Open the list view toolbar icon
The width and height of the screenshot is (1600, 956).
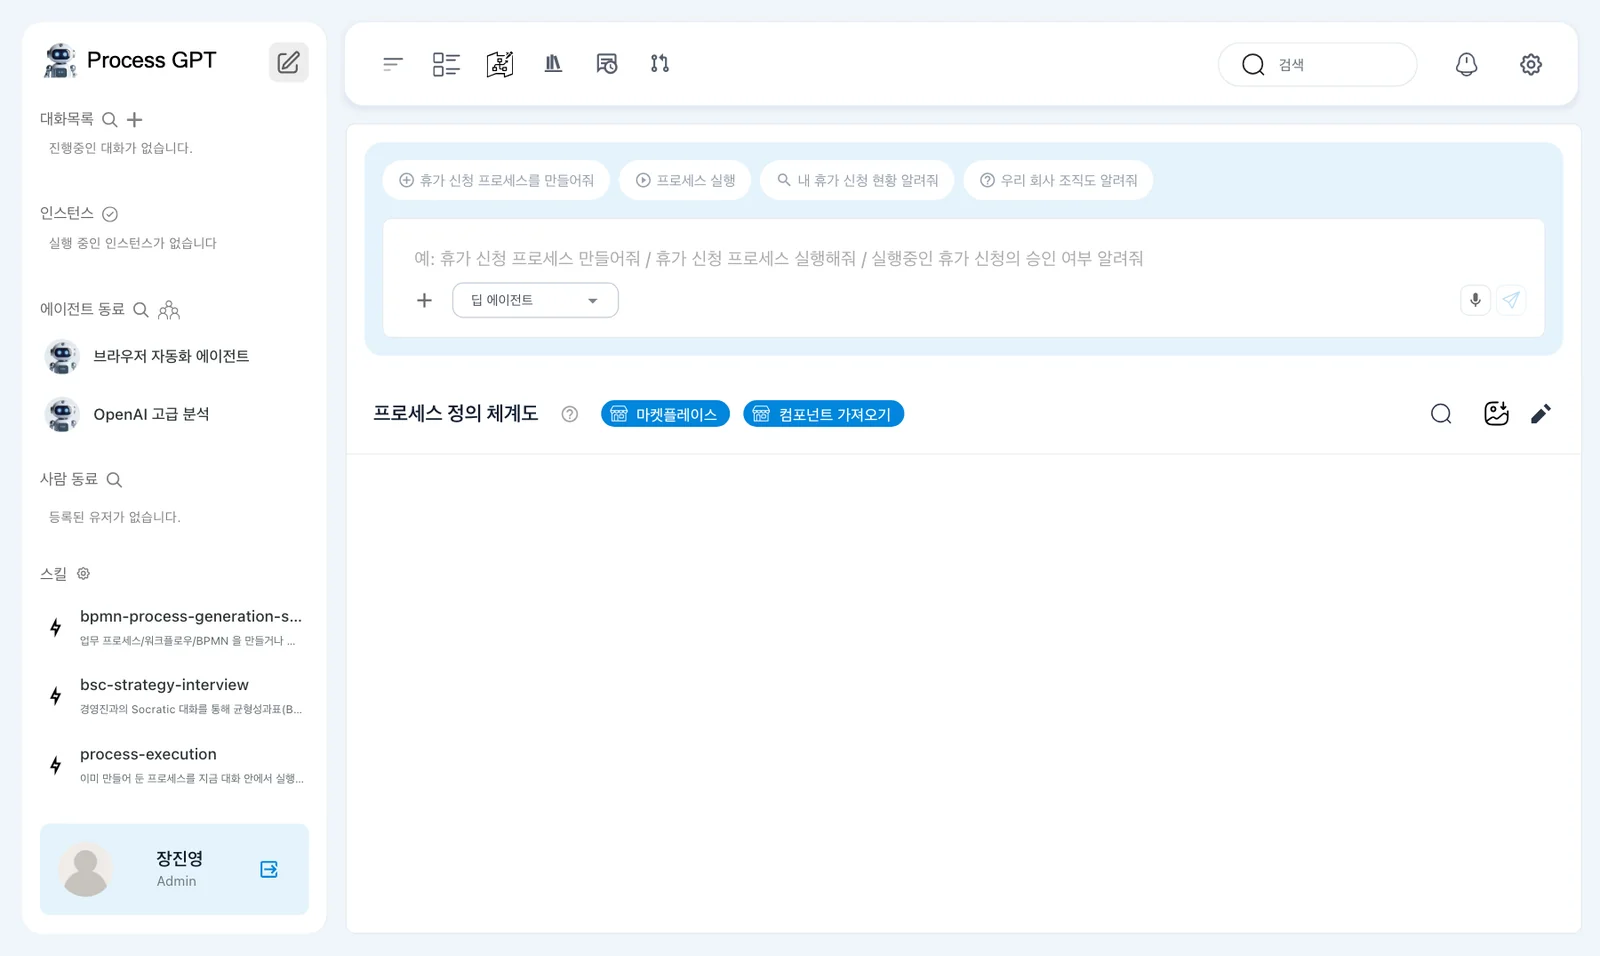(x=446, y=64)
